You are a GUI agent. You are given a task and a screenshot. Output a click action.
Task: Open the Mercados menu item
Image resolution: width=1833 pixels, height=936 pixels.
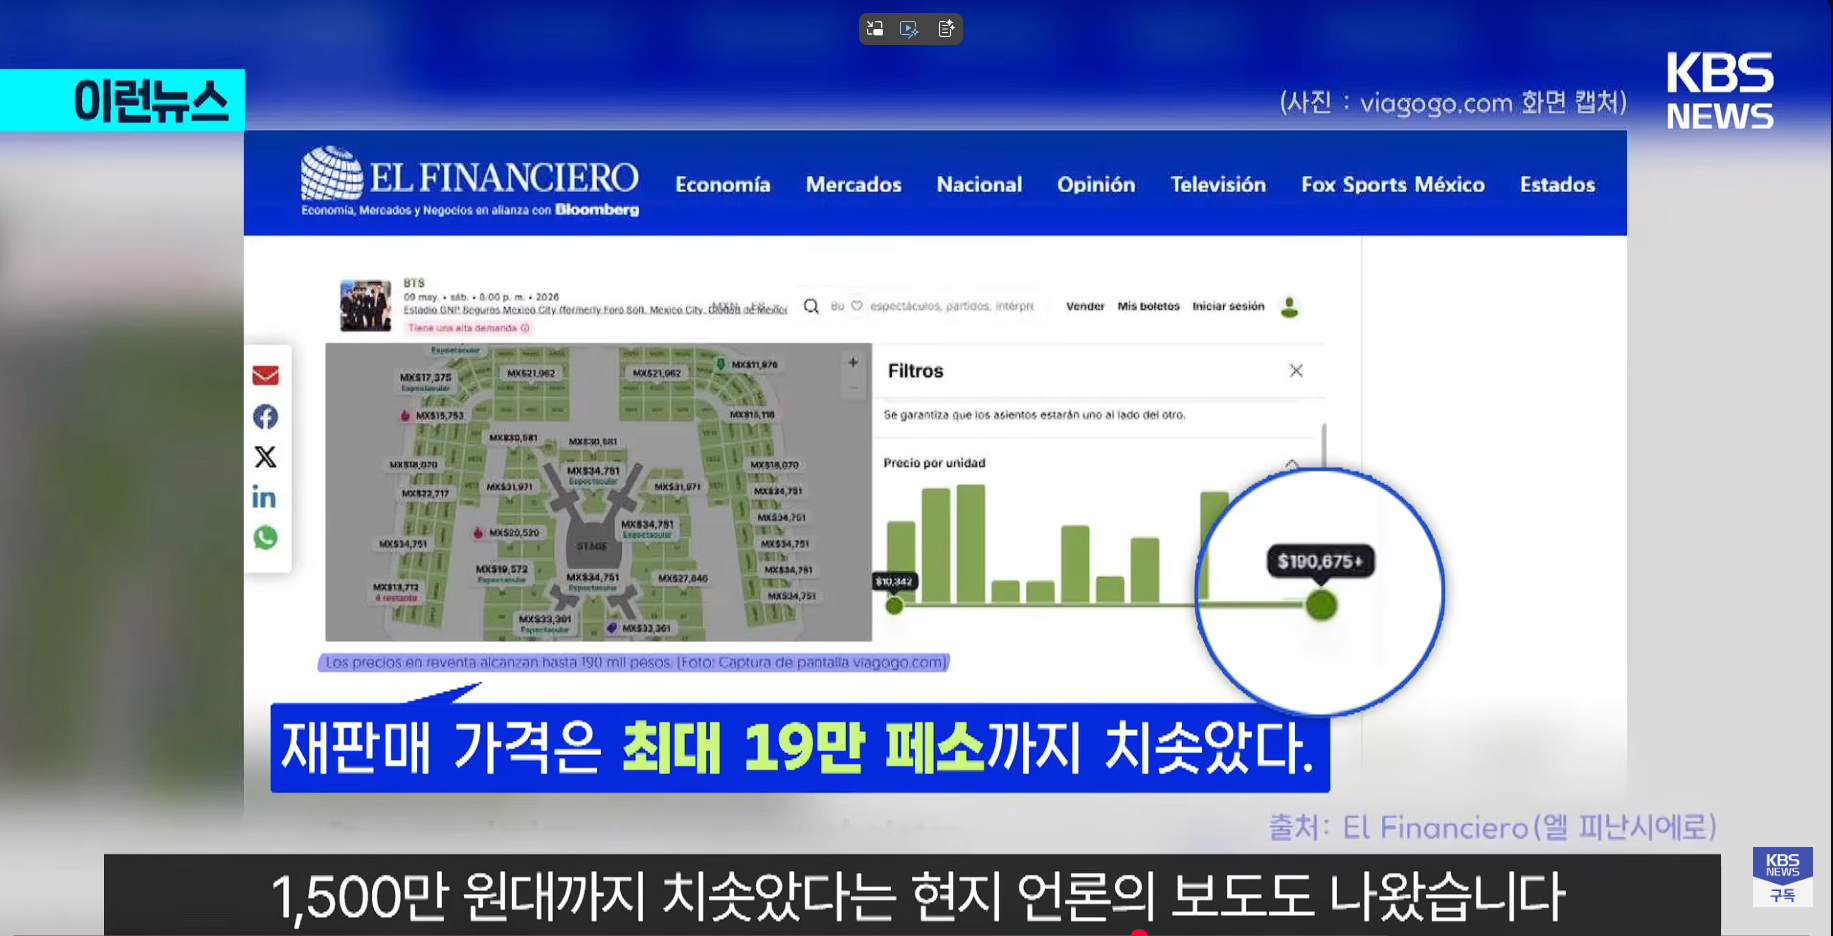pyautogui.click(x=853, y=185)
